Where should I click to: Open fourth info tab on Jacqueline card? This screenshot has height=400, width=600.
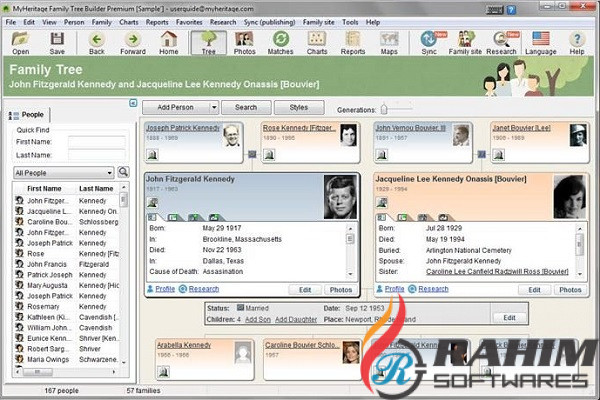(x=443, y=217)
